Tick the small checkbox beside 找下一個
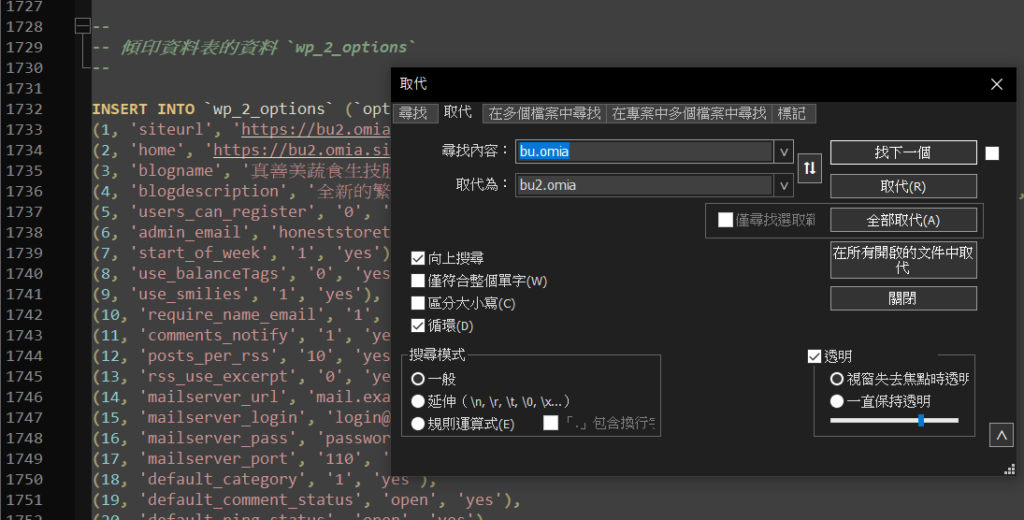1024x520 pixels. coord(992,153)
